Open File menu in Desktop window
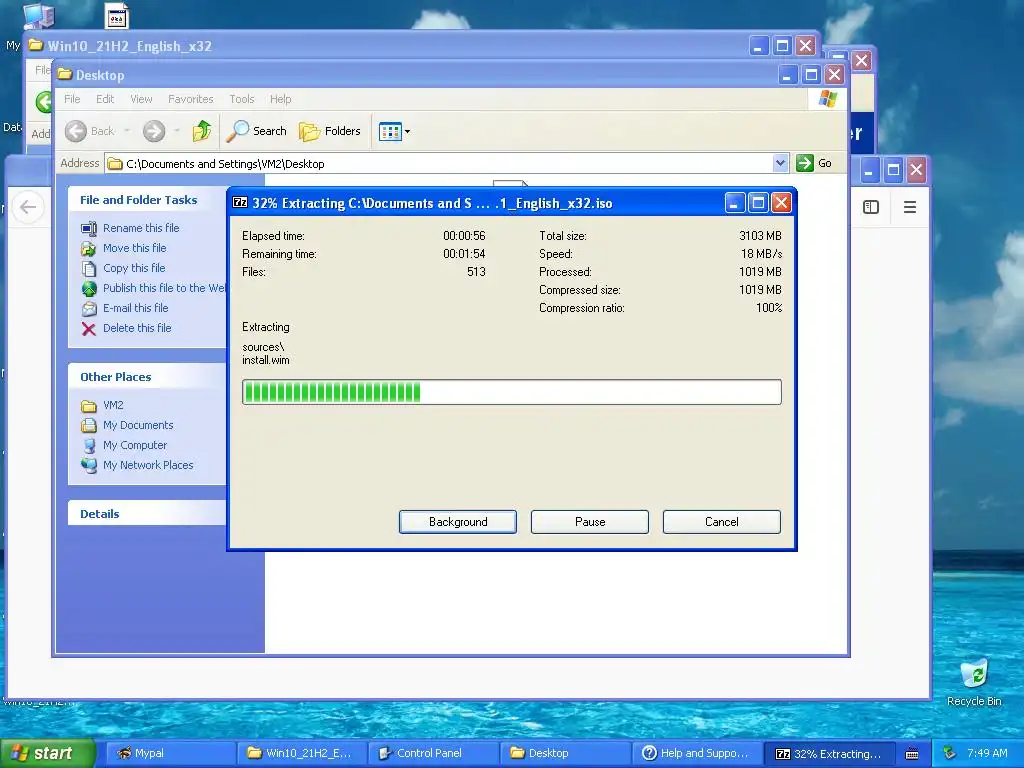 72,99
